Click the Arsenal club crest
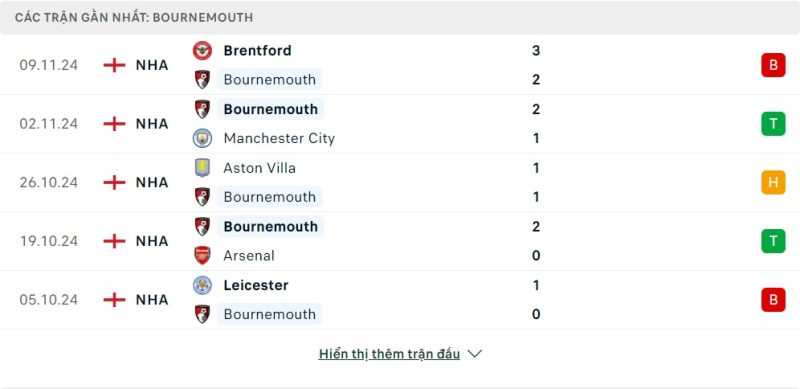The width and height of the screenshot is (800, 389). [x=203, y=255]
